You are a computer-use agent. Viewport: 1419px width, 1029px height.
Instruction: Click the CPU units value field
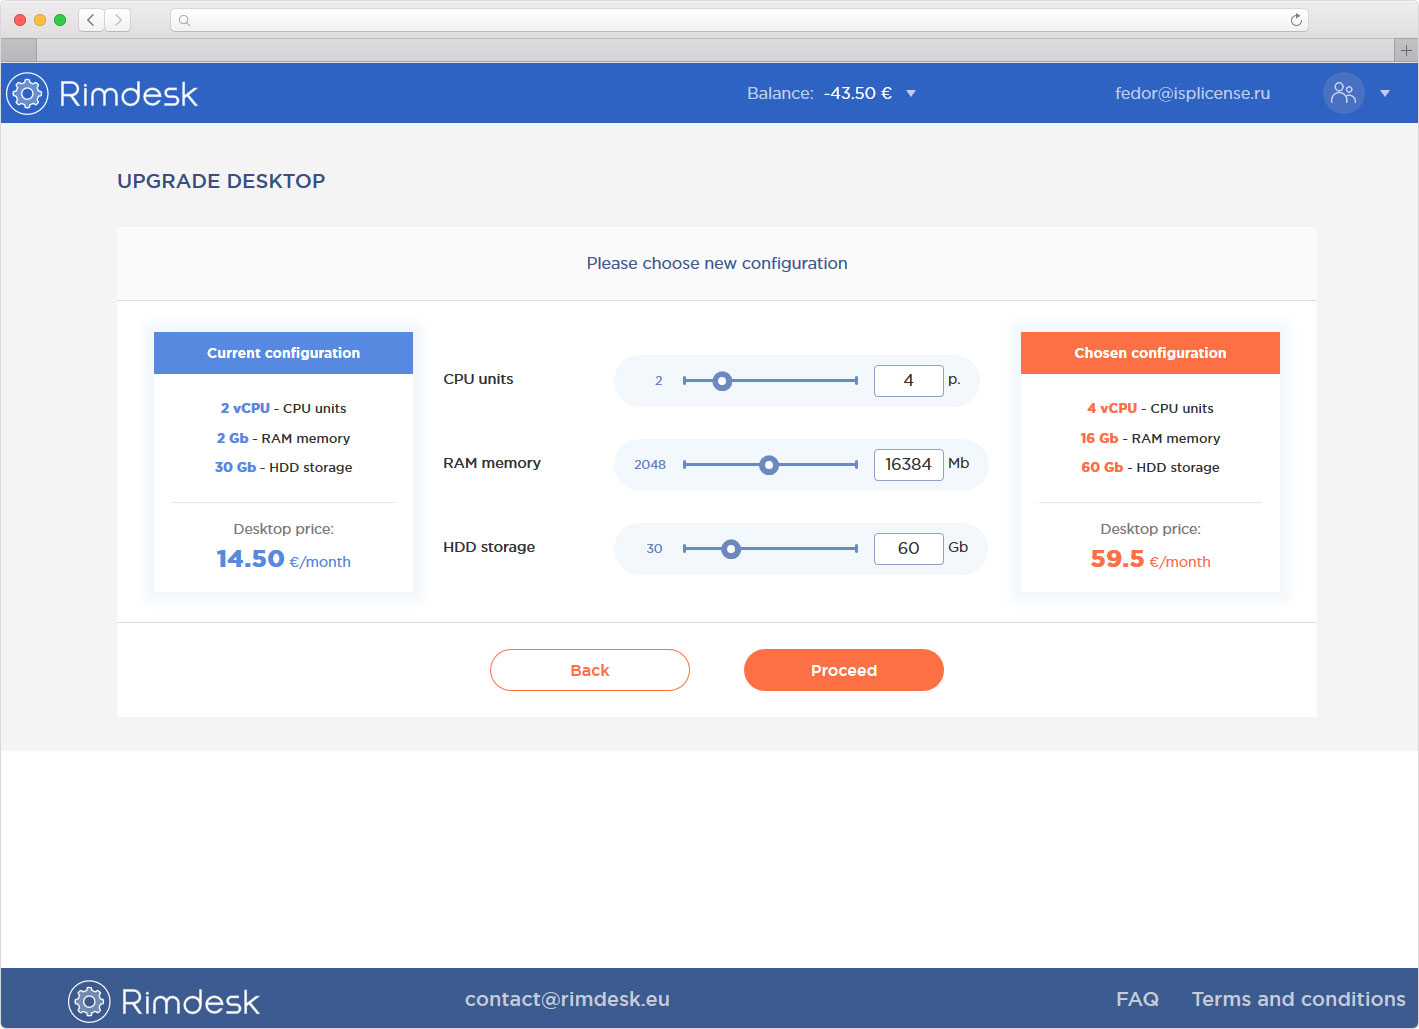point(908,381)
